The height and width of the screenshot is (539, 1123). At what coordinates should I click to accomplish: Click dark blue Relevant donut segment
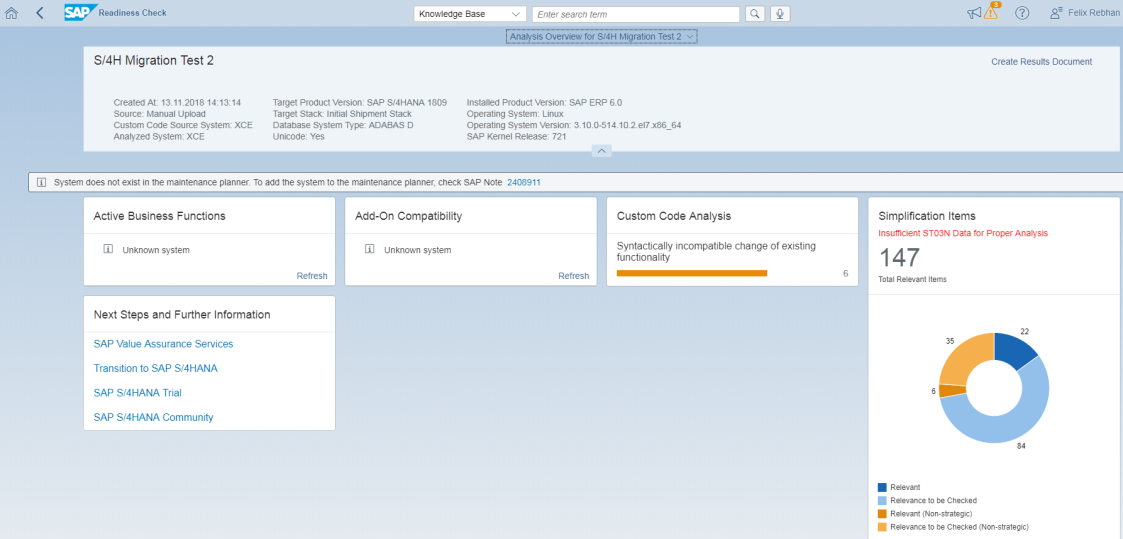click(1016, 349)
